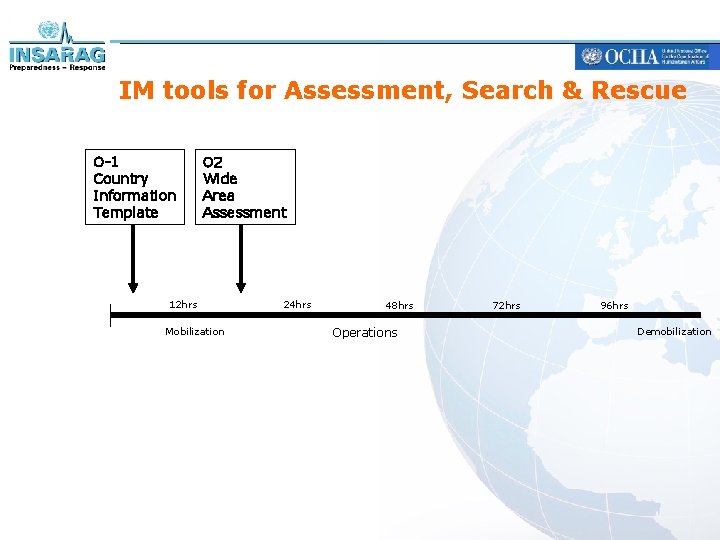Select the slide title about IM tools
720x540 pixels.
click(403, 90)
